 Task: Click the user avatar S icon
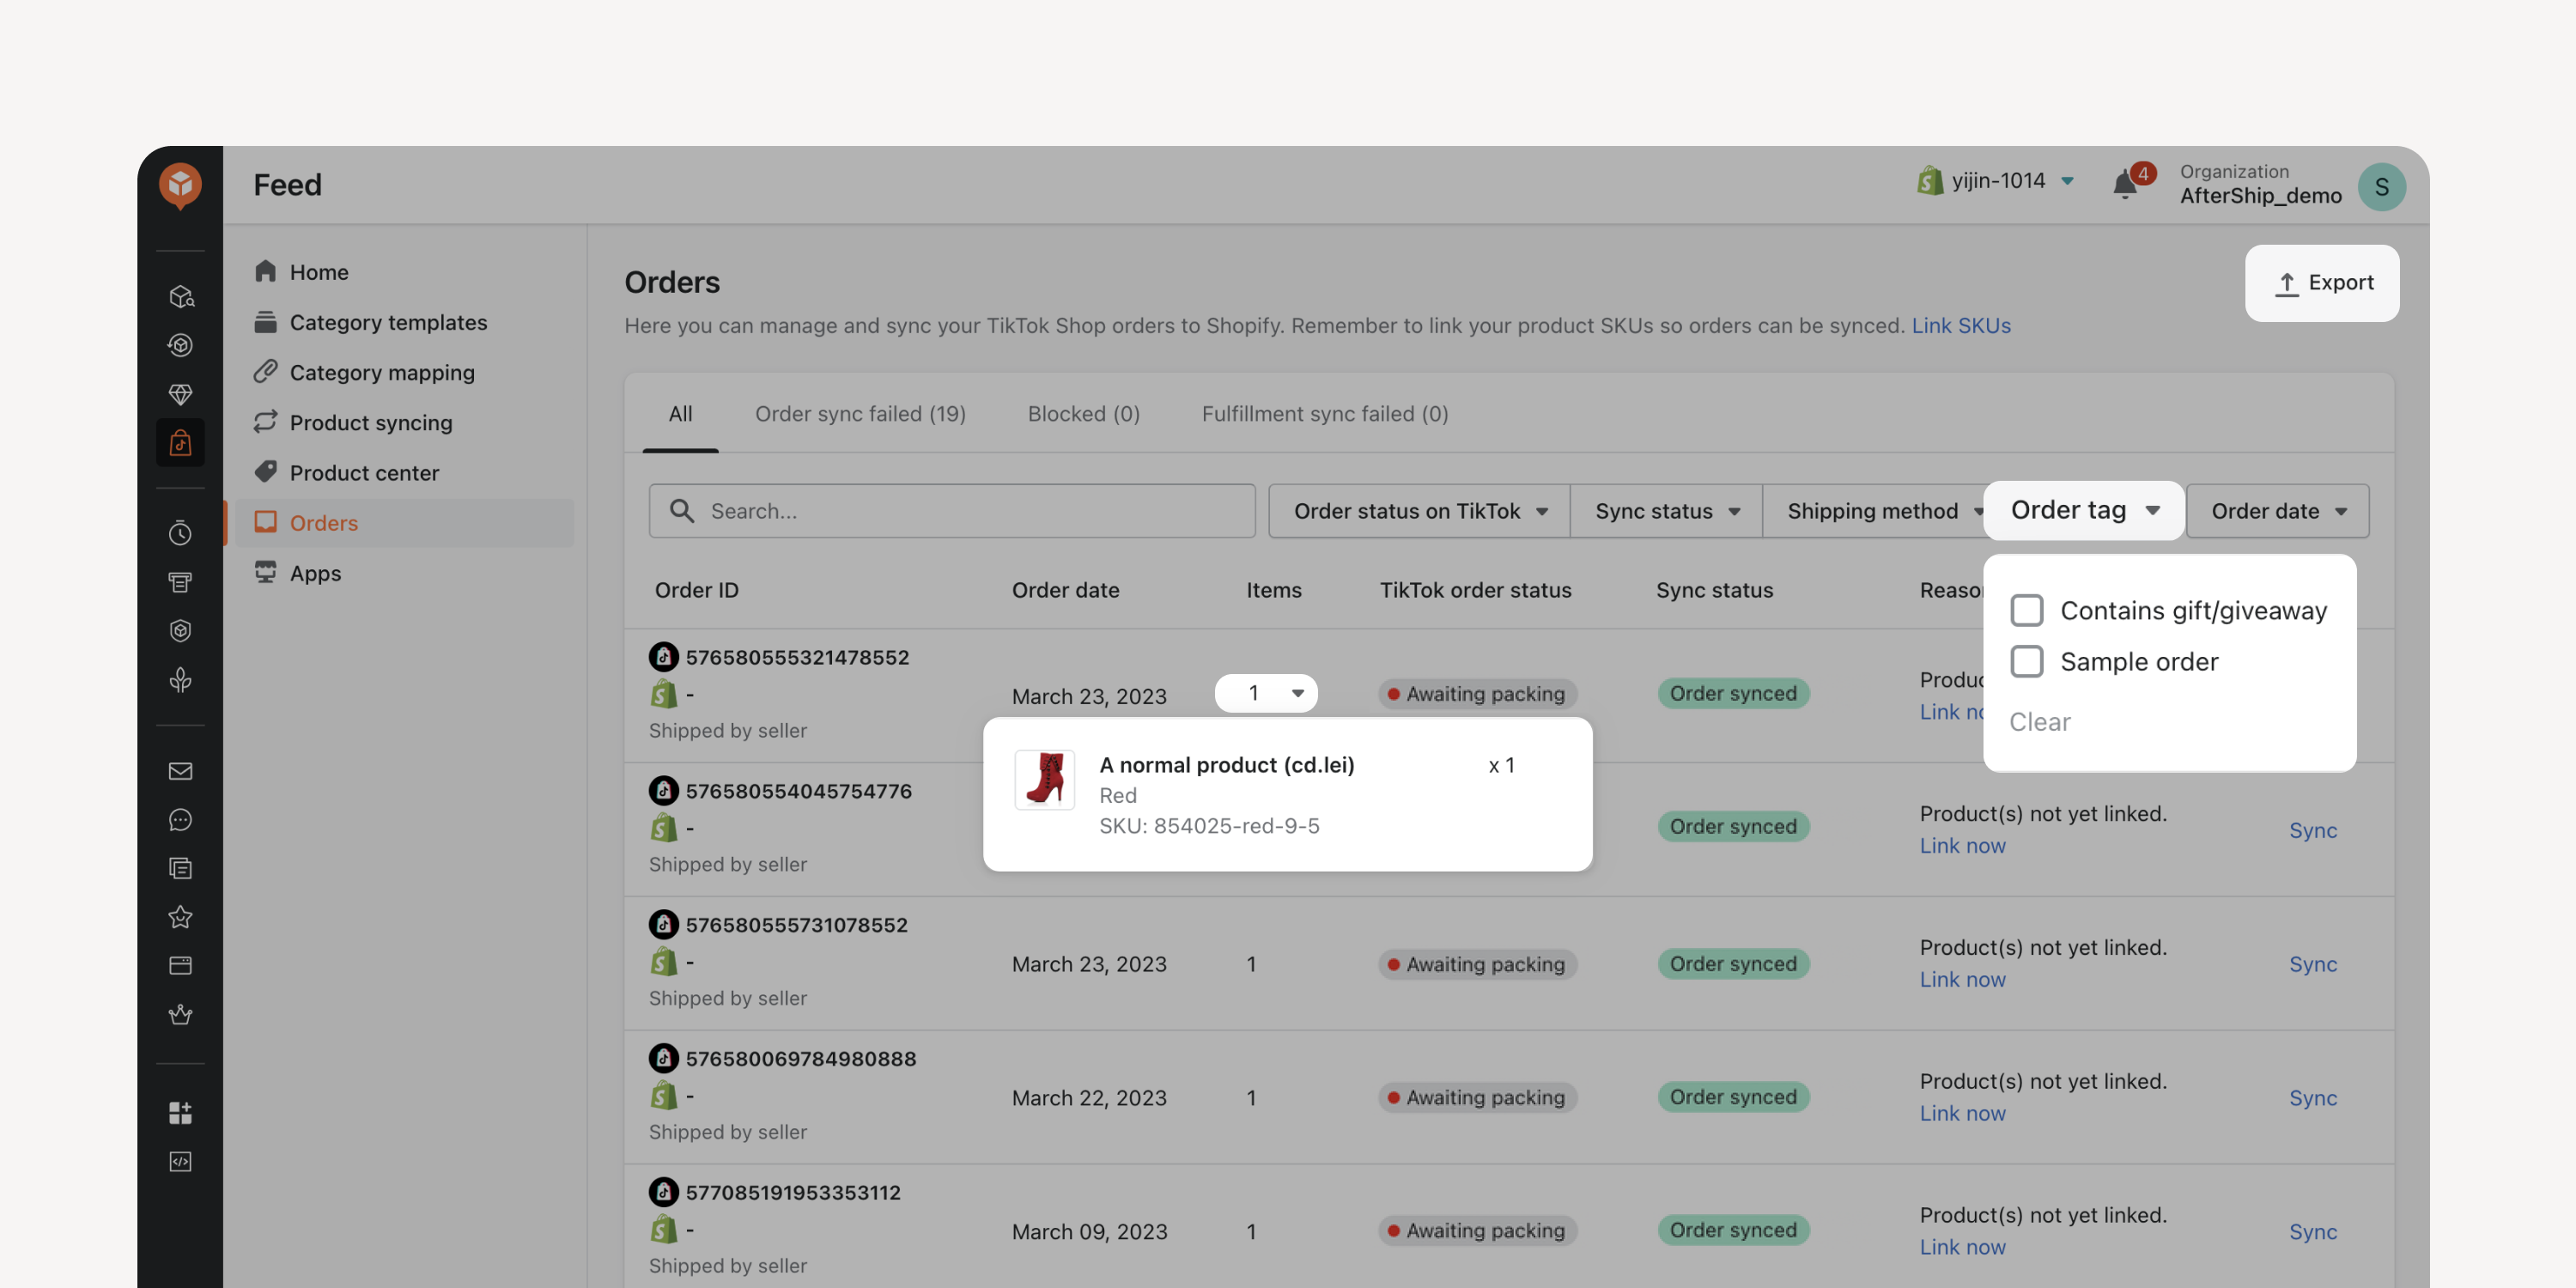(x=2381, y=187)
